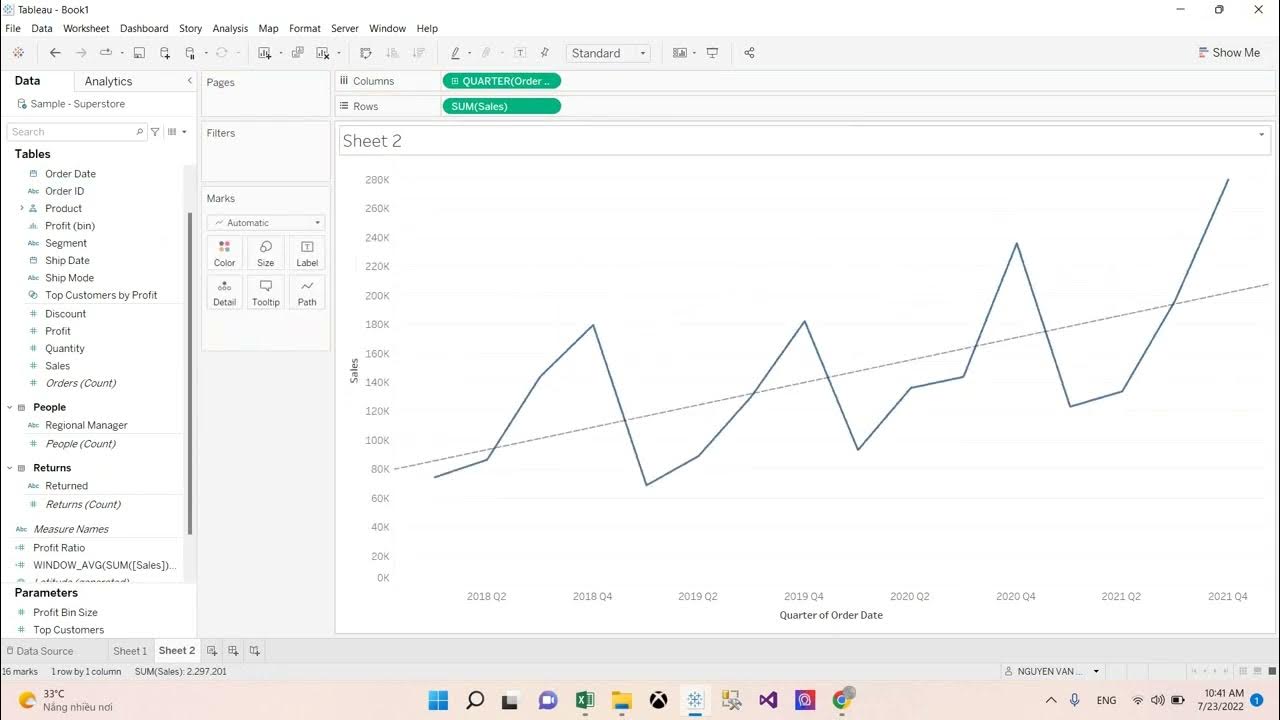
Task: Click the Show Me button
Action: 1229,53
